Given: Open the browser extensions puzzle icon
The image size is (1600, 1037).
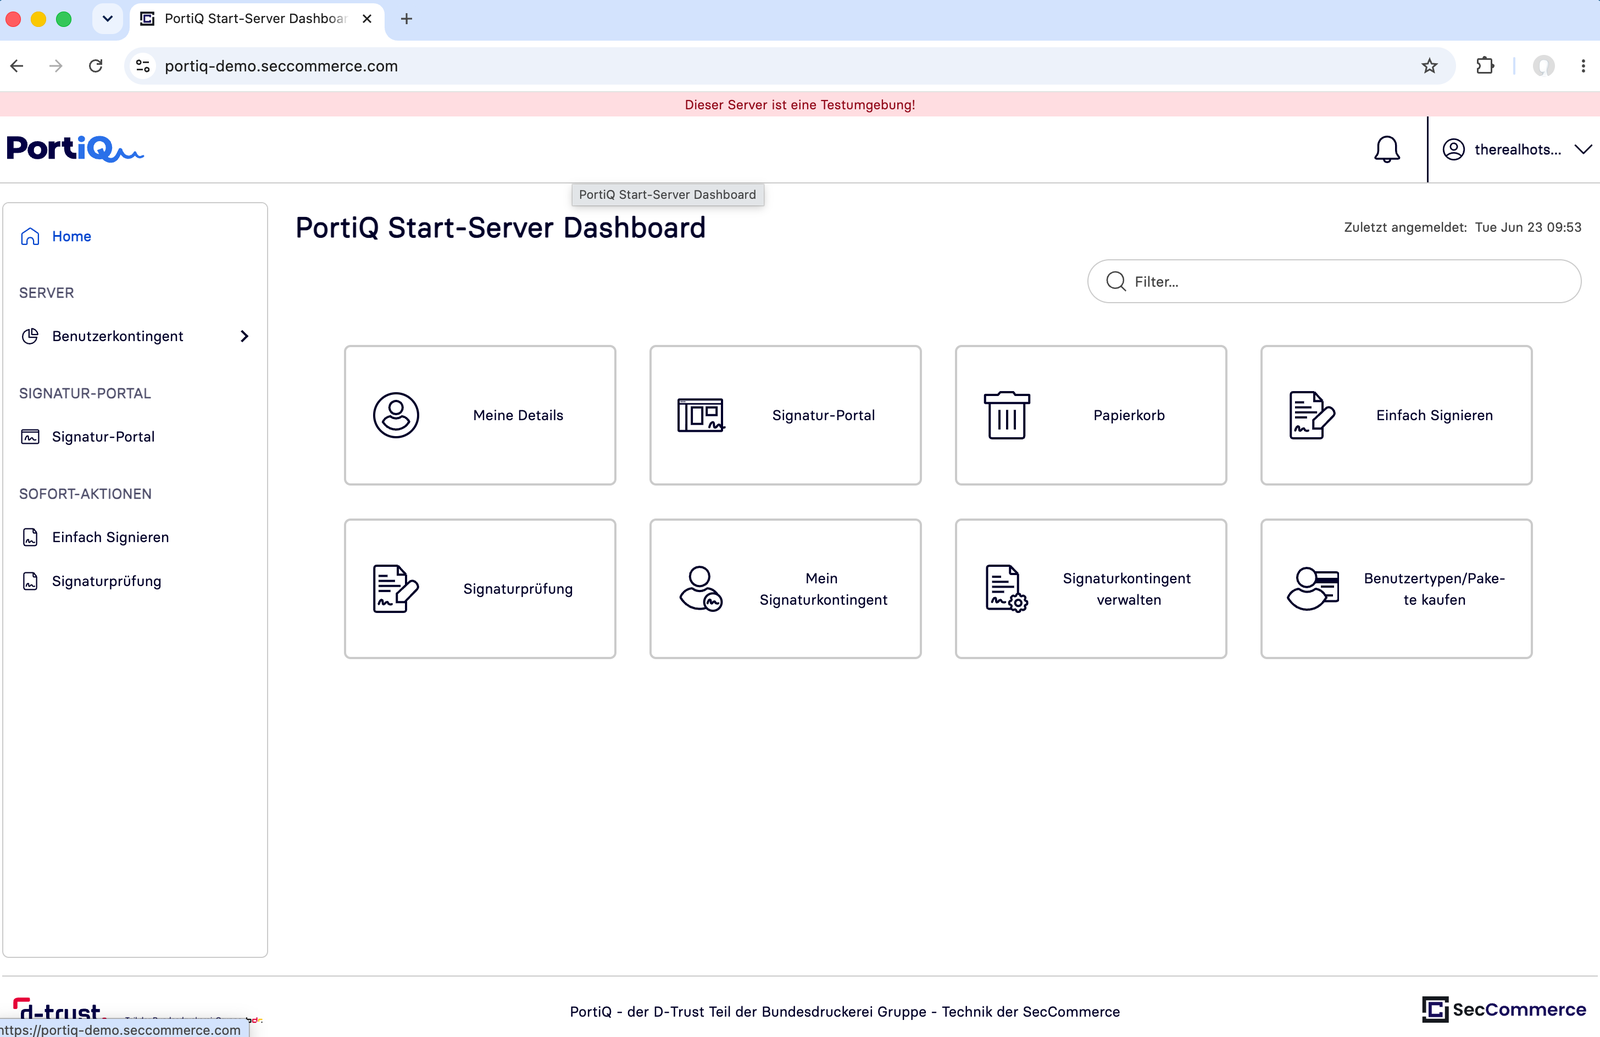Looking at the screenshot, I should tap(1485, 66).
